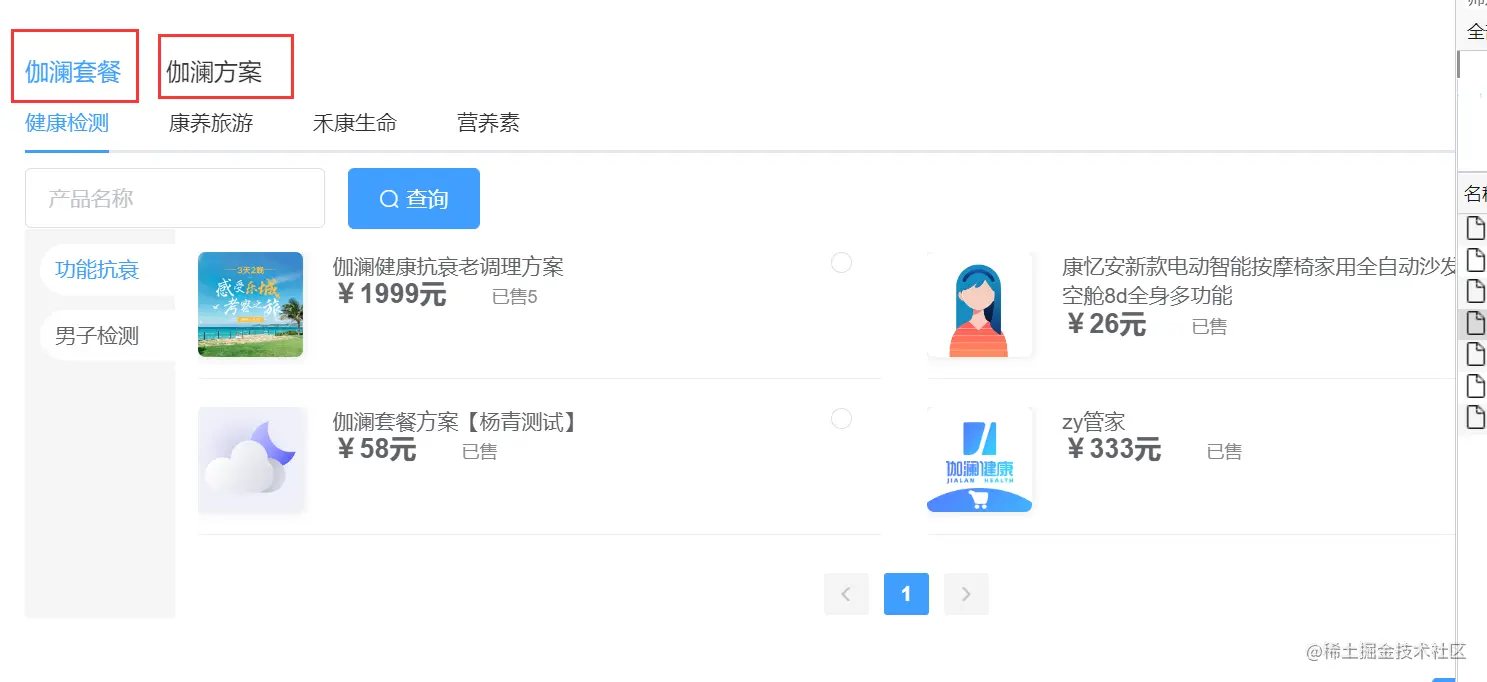The image size is (1487, 682).
Task: Open the blue-haired avatar product image
Action: 979,304
